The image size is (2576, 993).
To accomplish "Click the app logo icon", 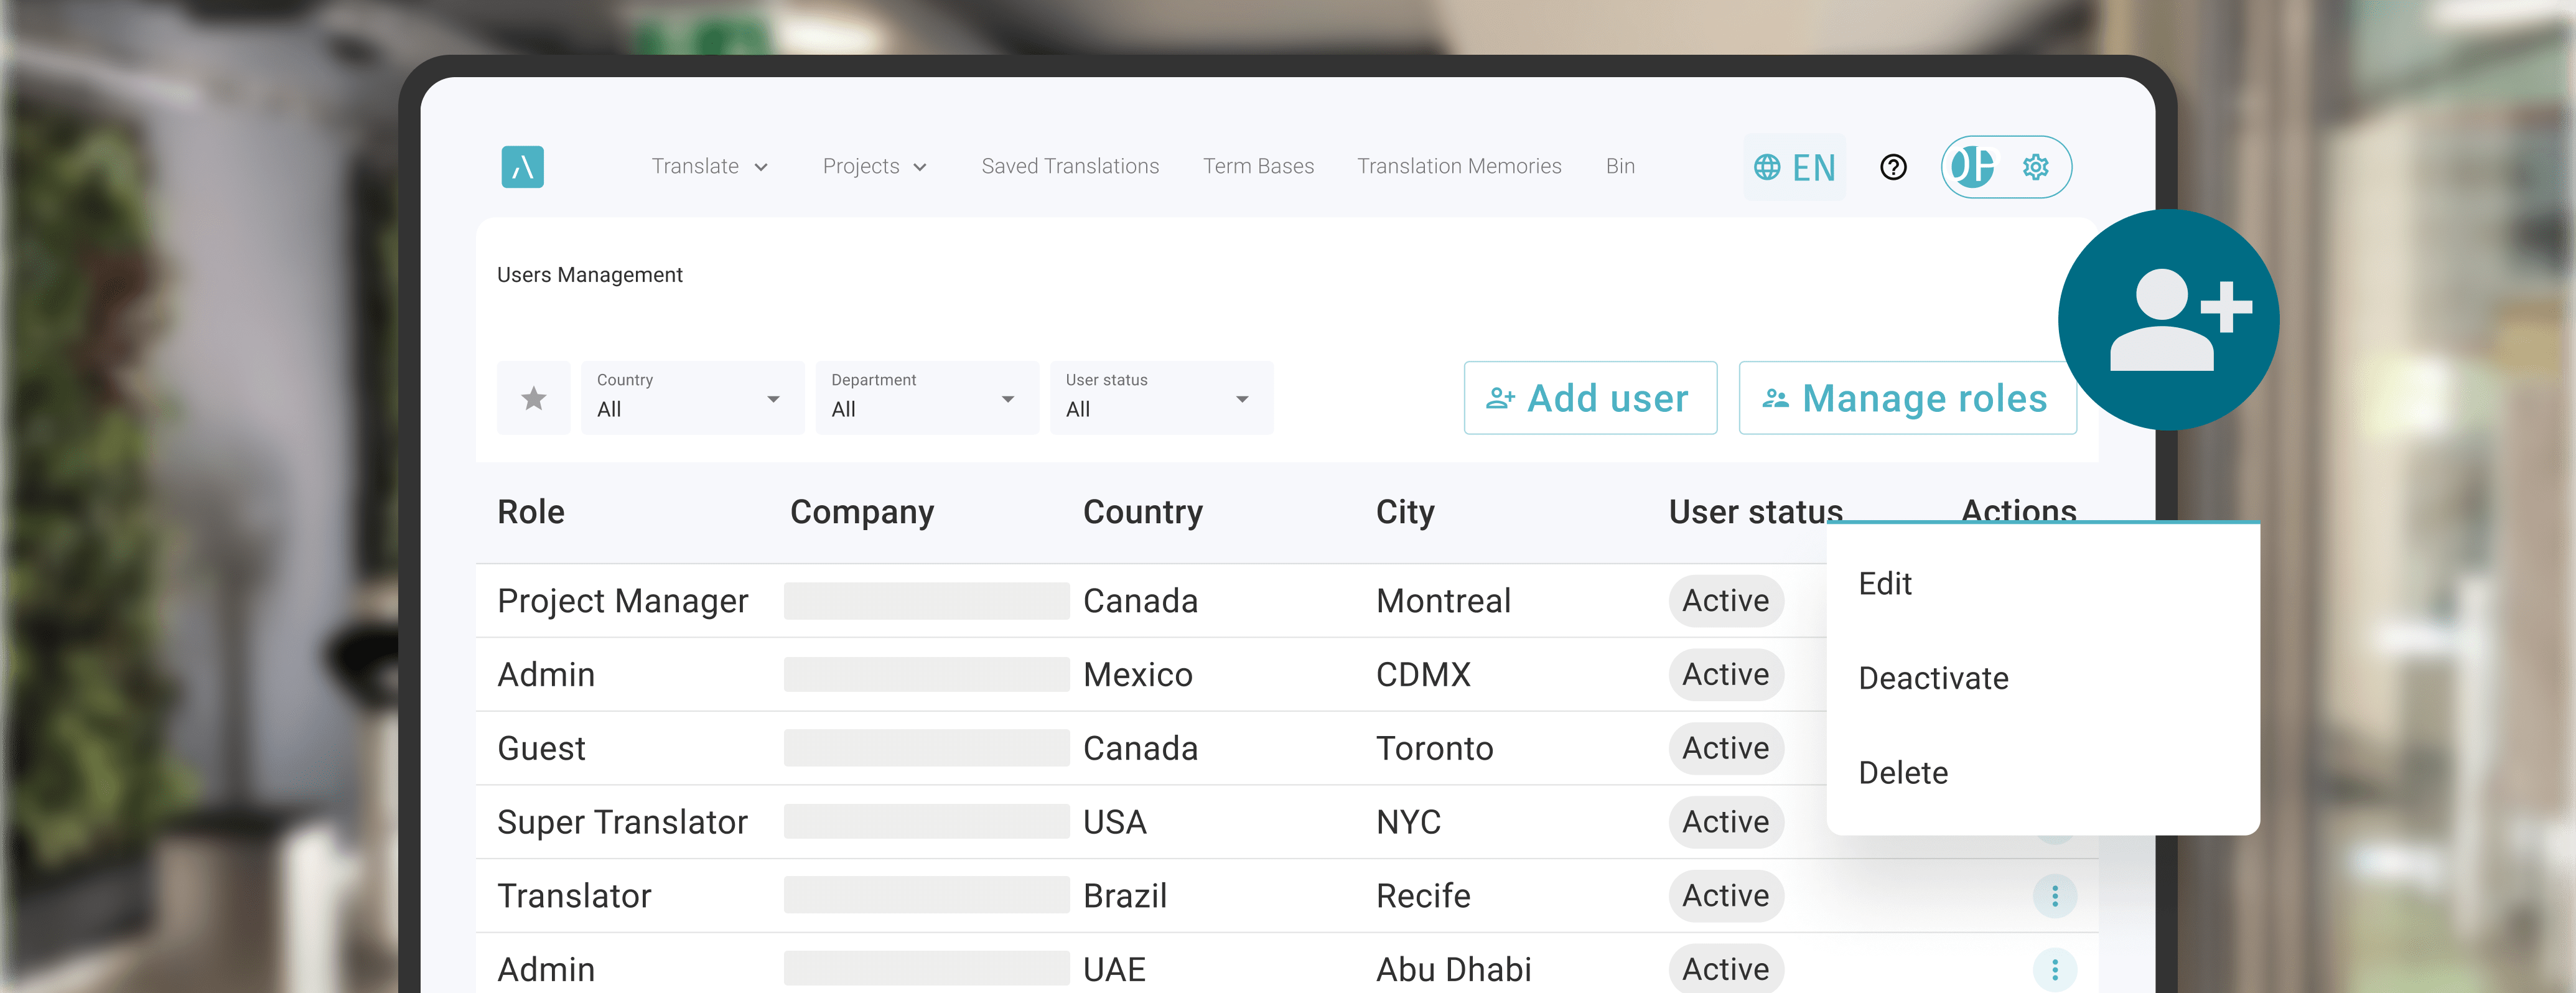I will [x=522, y=167].
